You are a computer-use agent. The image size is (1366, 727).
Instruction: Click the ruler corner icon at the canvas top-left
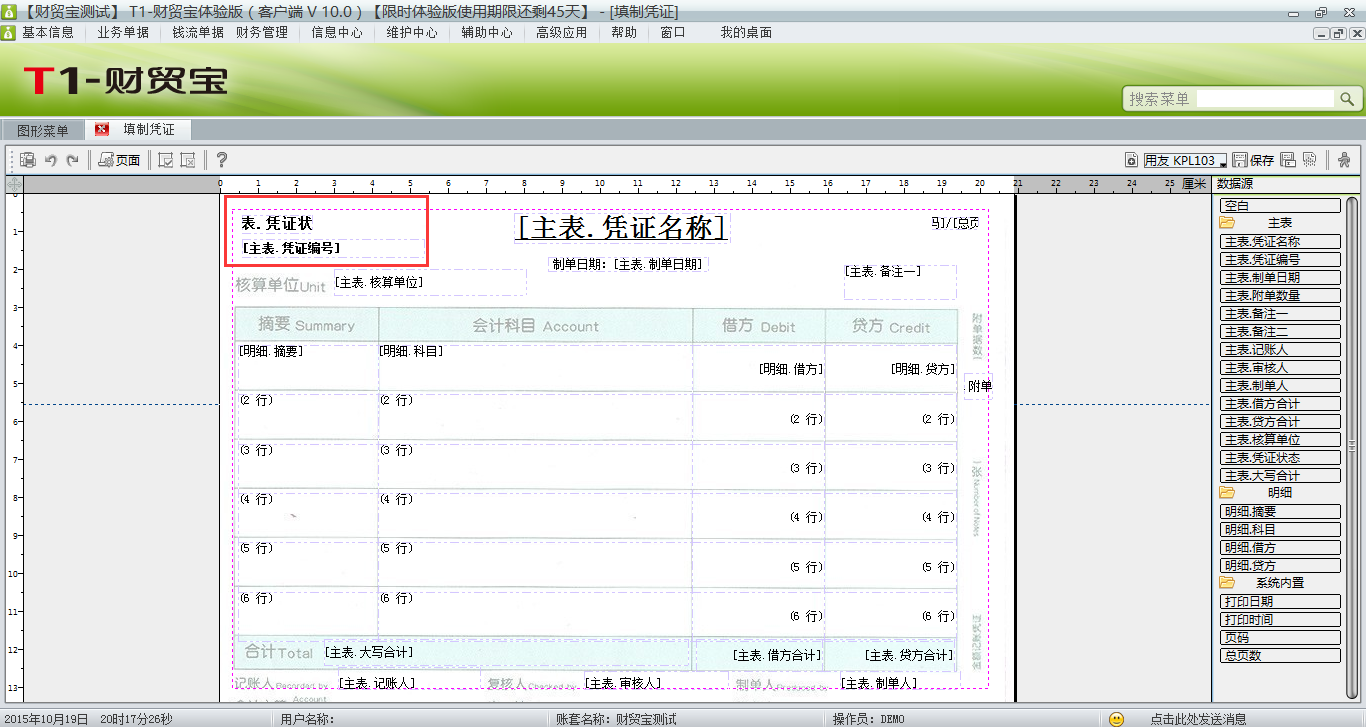[14, 185]
